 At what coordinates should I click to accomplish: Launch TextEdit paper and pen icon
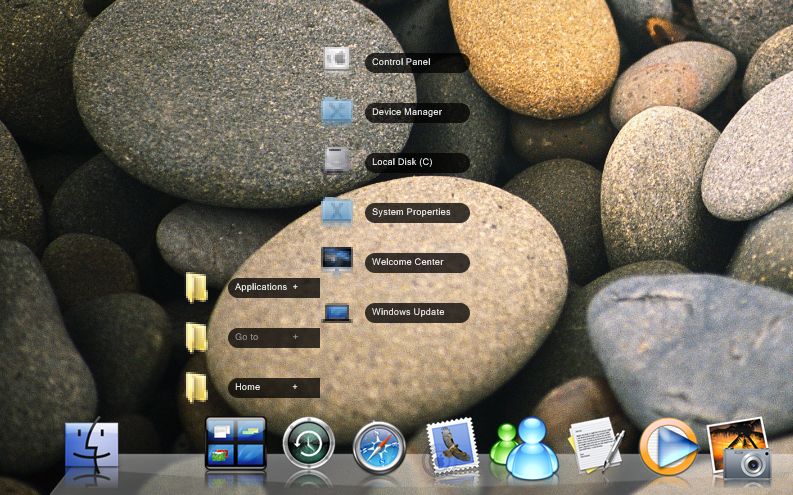(x=596, y=445)
